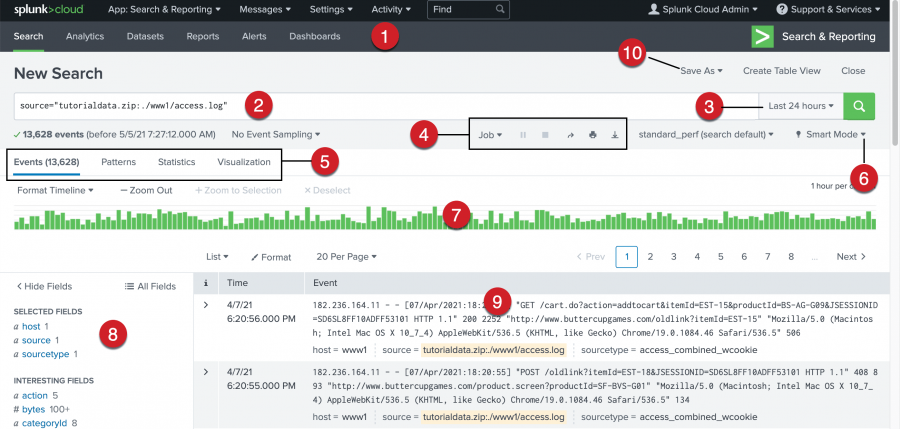Expand the second event row chevron
The height and width of the screenshot is (429, 900).
click(206, 372)
